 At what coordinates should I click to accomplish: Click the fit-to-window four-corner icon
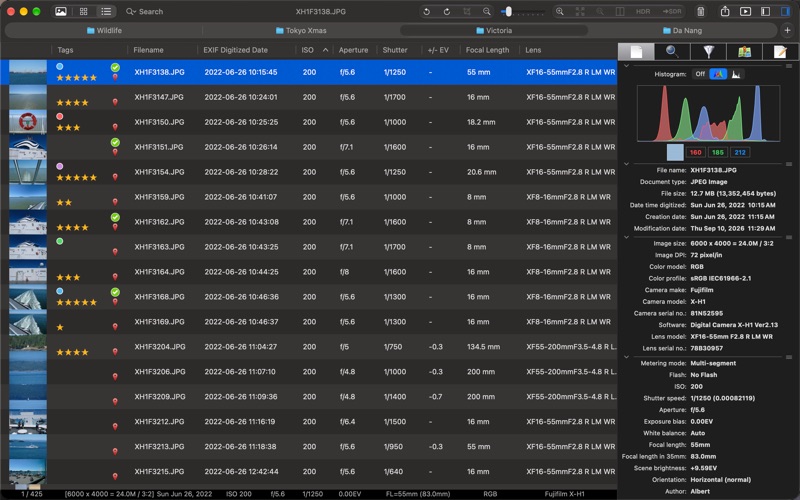[580, 11]
